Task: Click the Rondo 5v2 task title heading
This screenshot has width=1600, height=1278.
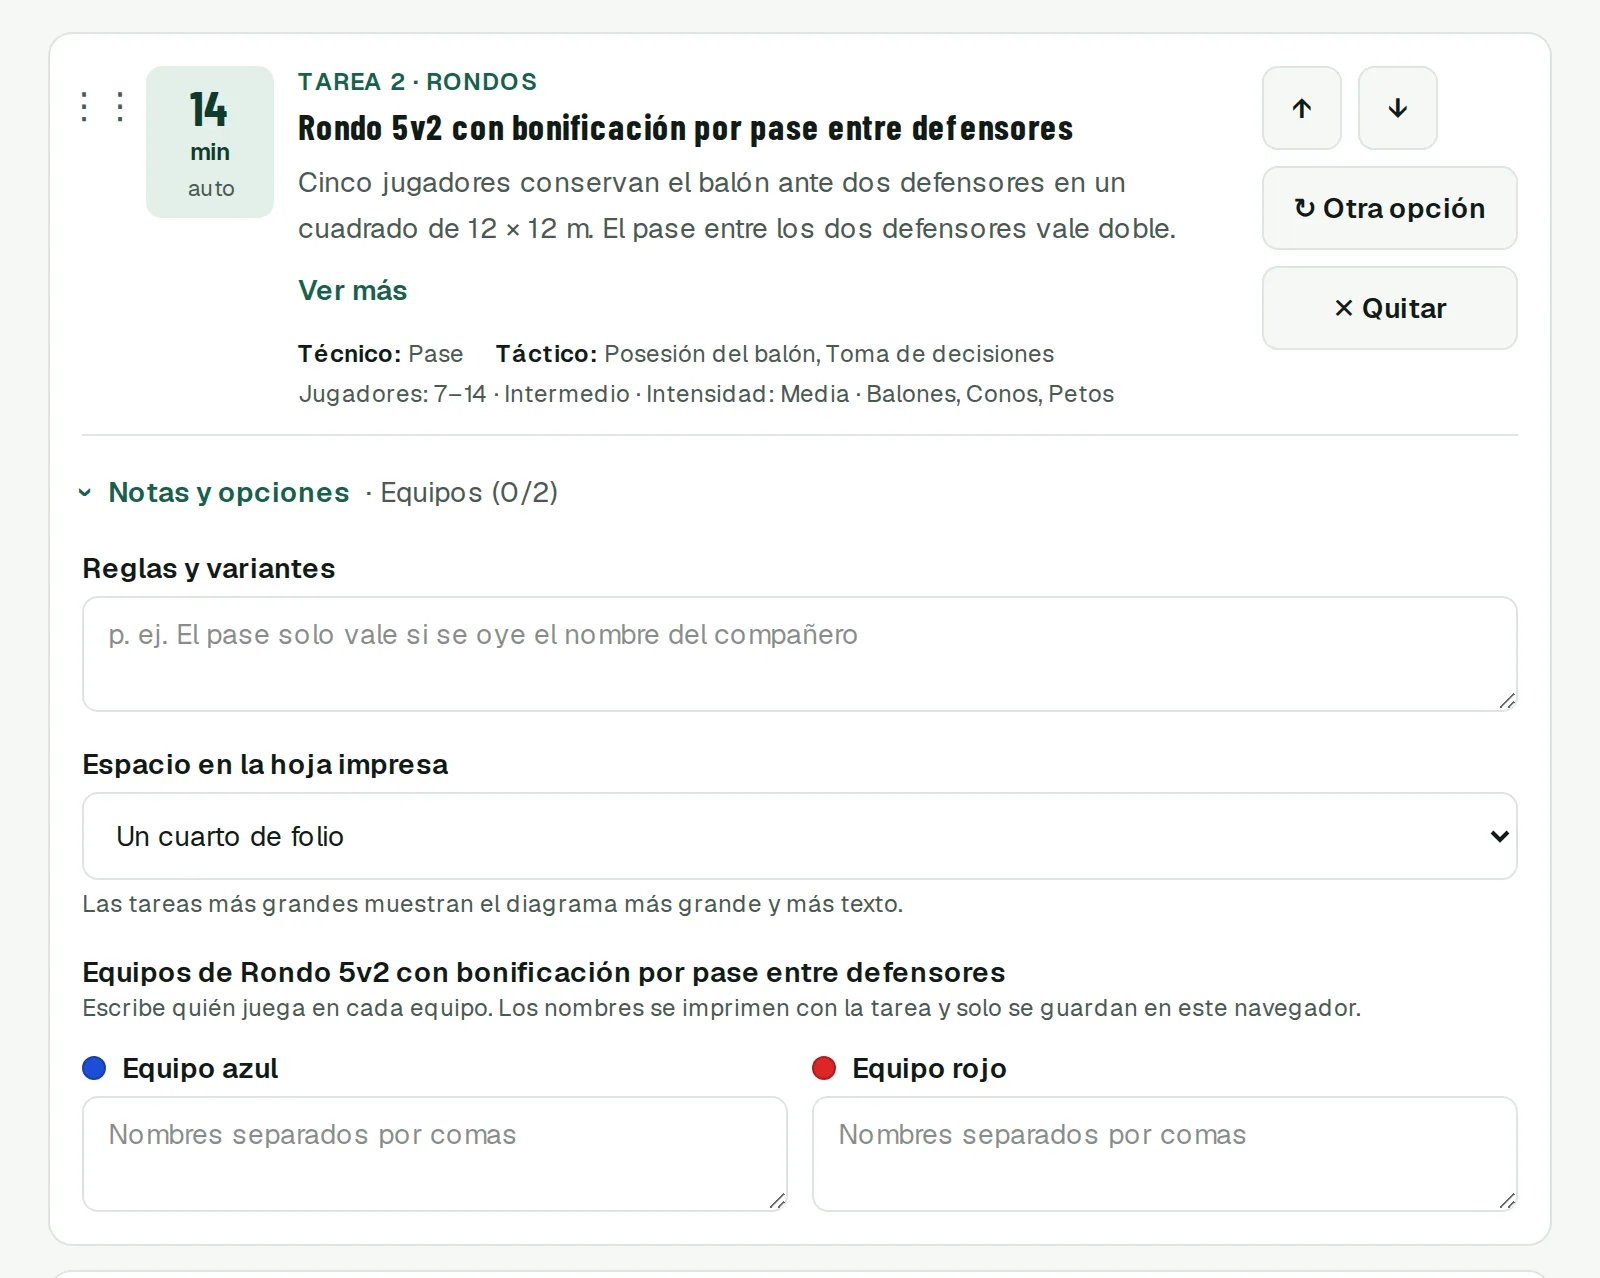Action: pos(685,128)
